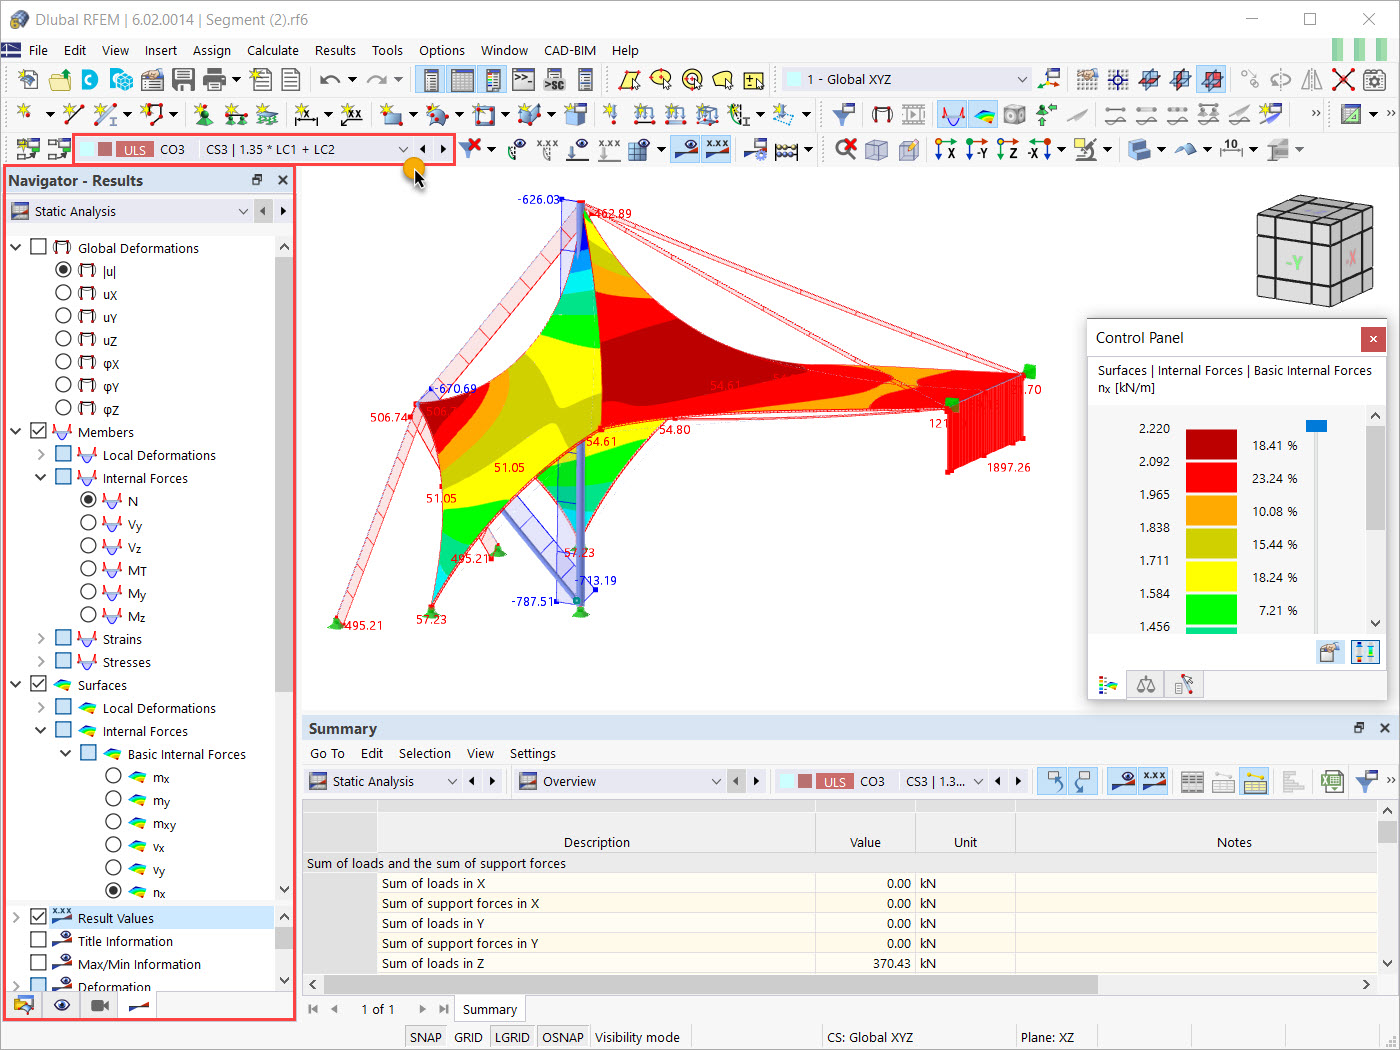
Task: Select the Vy member force radio button
Action: [88, 523]
